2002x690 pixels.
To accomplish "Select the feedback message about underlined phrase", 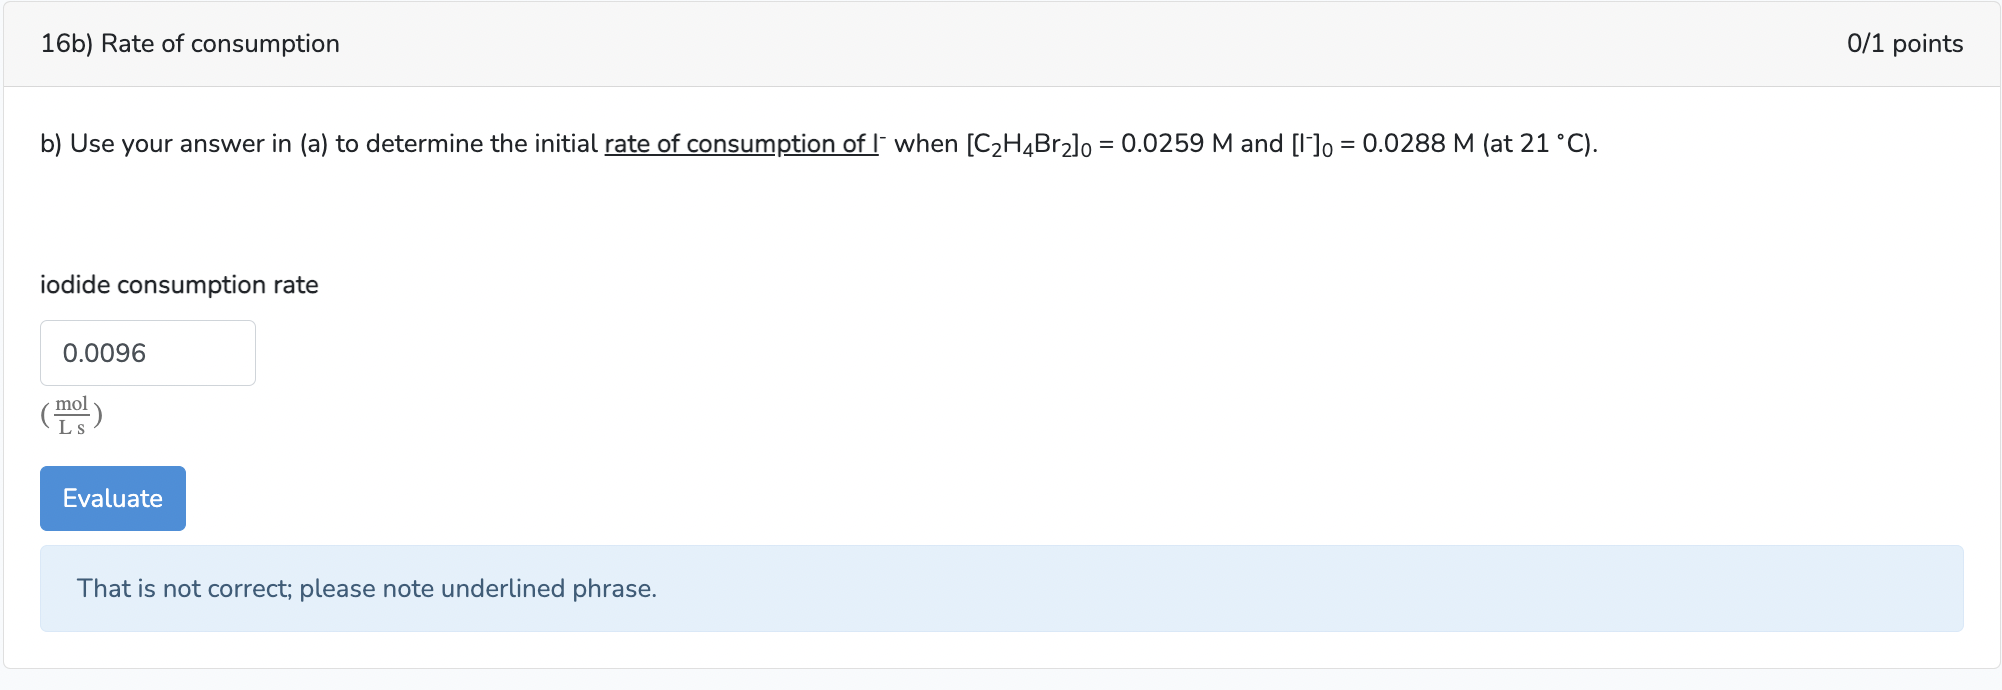I will (367, 588).
